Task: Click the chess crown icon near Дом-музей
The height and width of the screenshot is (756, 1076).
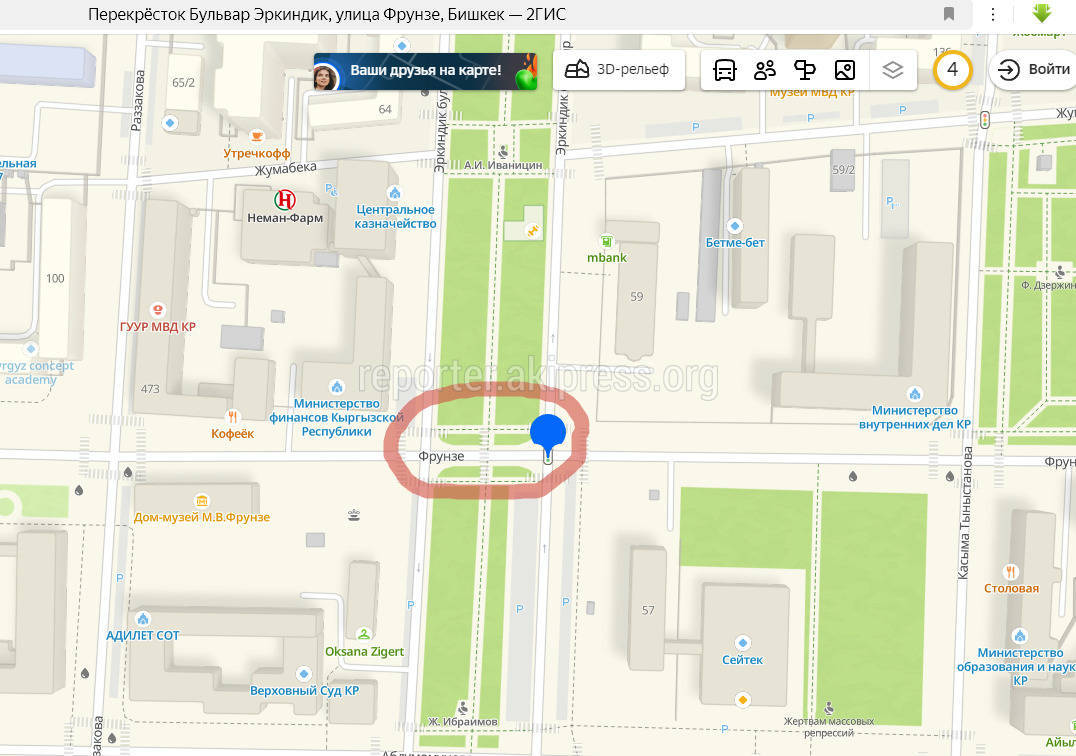Action: coord(353,515)
